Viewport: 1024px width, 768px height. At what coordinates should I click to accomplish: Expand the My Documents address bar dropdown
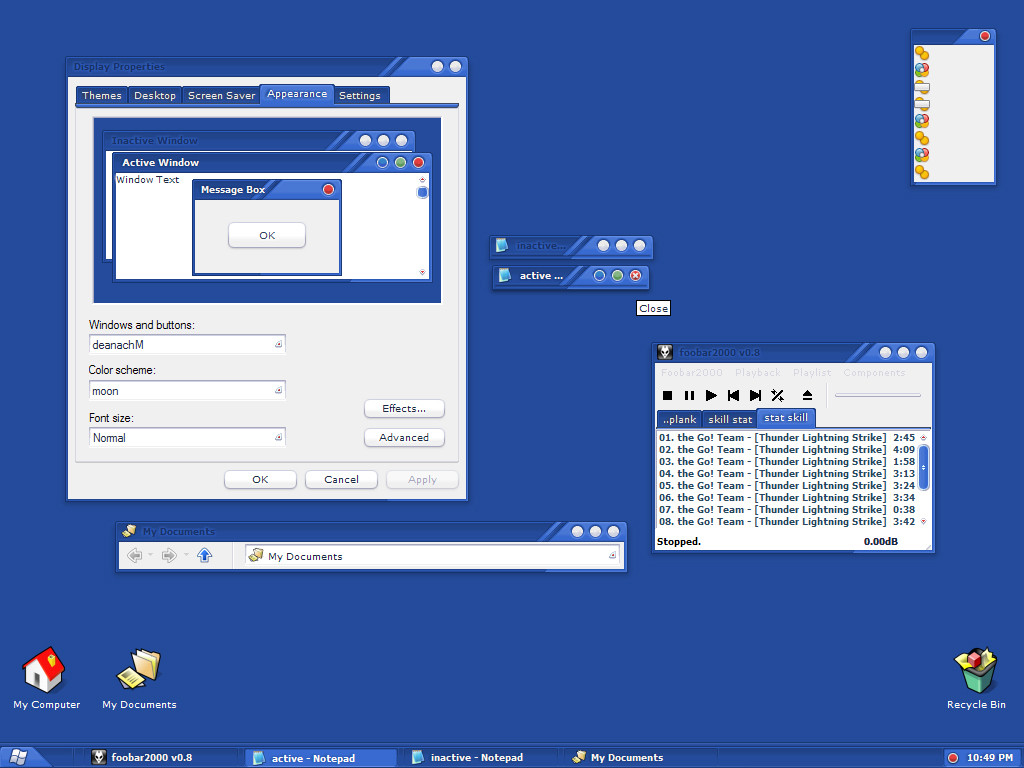[x=612, y=556]
